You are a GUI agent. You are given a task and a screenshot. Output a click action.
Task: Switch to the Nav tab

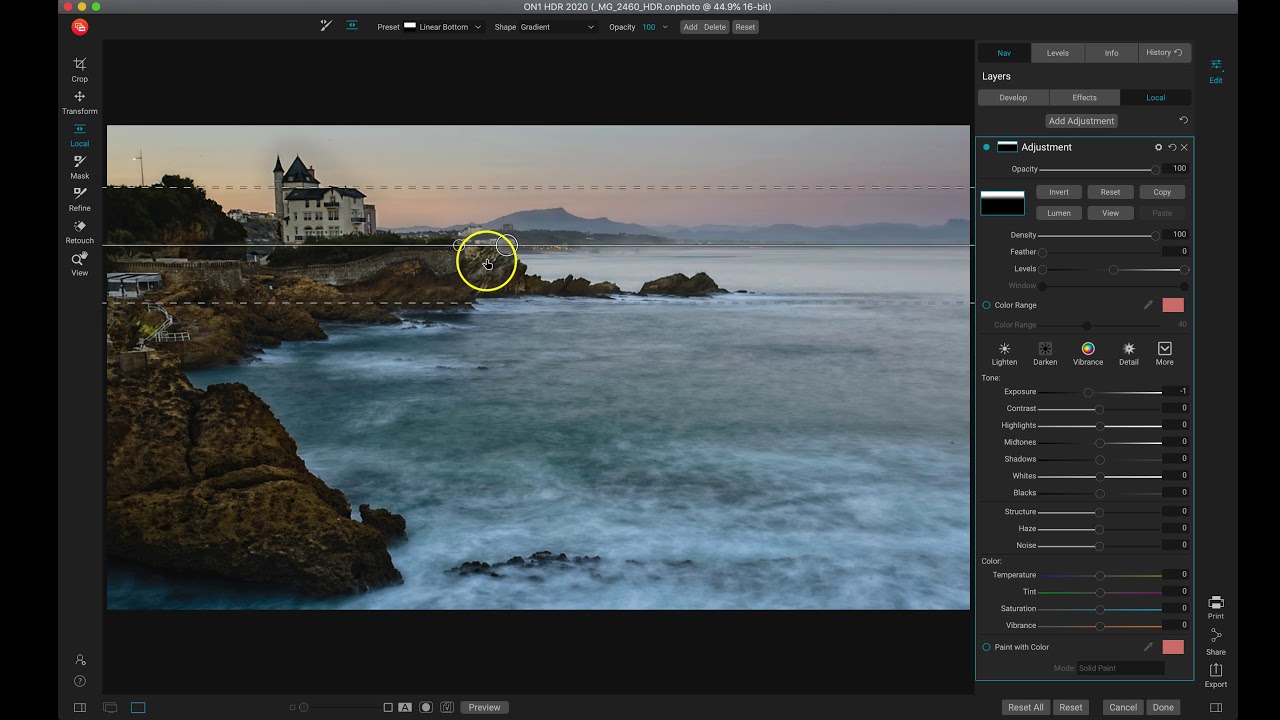(1004, 53)
